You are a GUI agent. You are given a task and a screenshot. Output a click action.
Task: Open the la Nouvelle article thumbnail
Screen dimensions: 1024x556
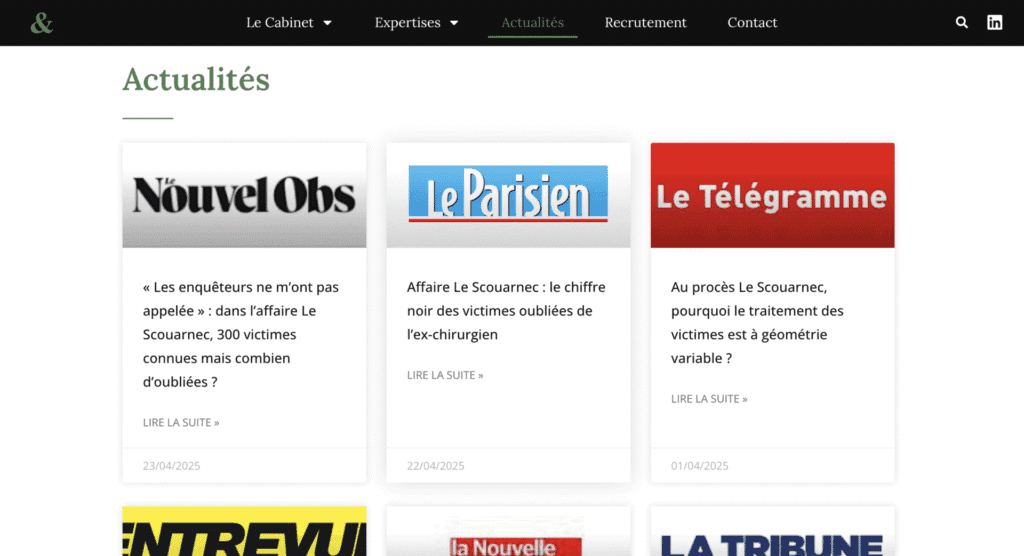coord(508,531)
